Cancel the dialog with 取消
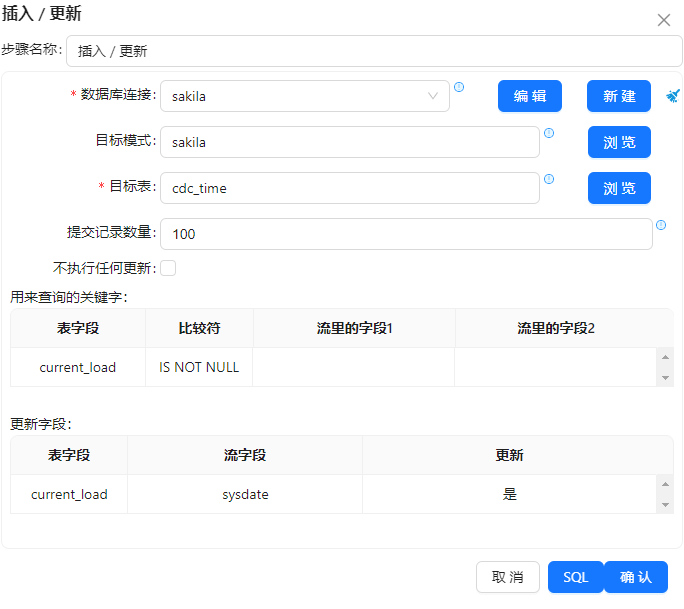Image resolution: width=684 pixels, height=609 pixels. (x=508, y=577)
